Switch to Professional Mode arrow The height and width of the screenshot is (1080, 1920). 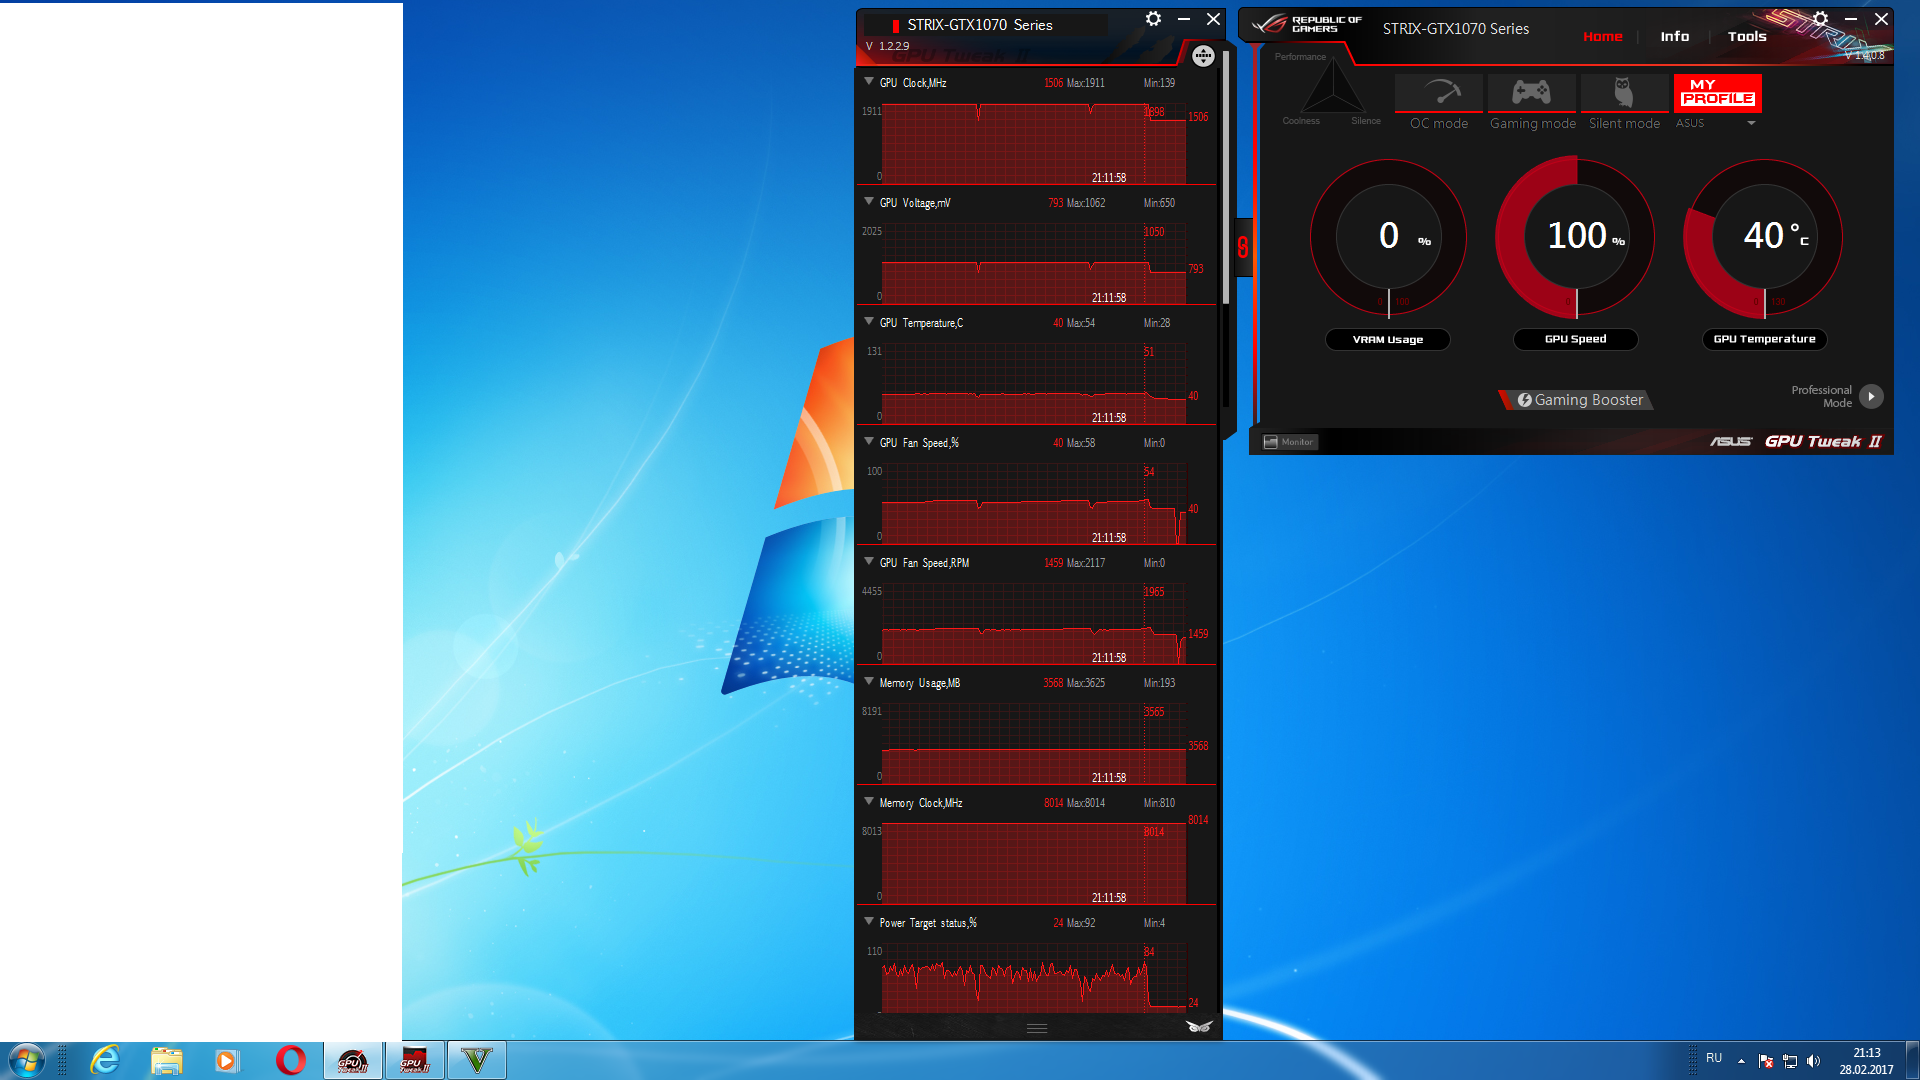pyautogui.click(x=1871, y=397)
